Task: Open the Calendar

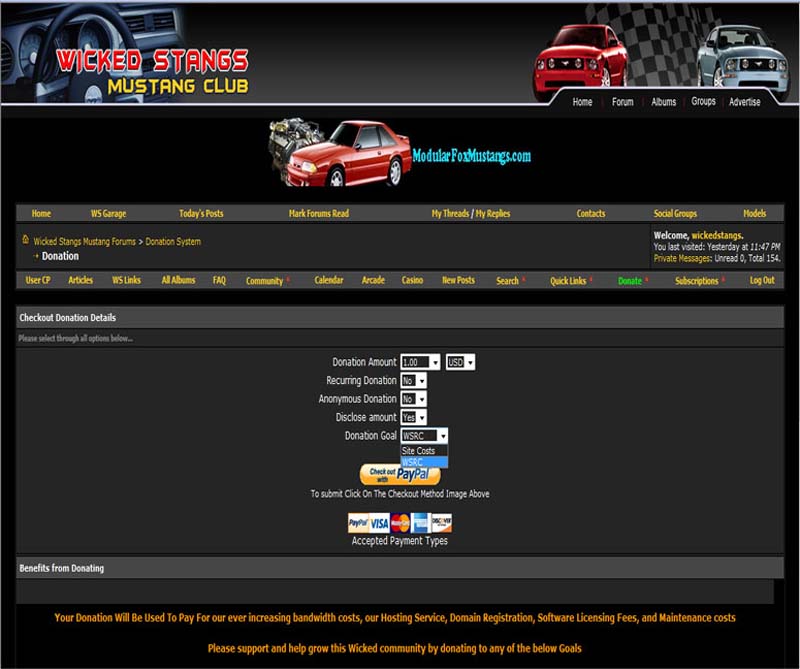Action: (x=329, y=280)
